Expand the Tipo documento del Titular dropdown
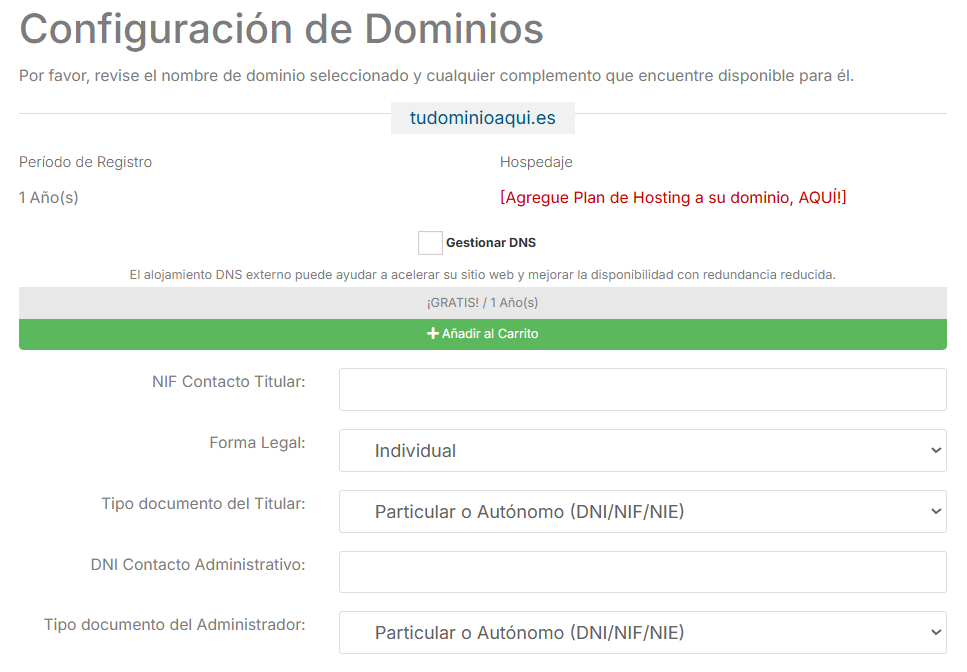This screenshot has width=967, height=672. [642, 512]
